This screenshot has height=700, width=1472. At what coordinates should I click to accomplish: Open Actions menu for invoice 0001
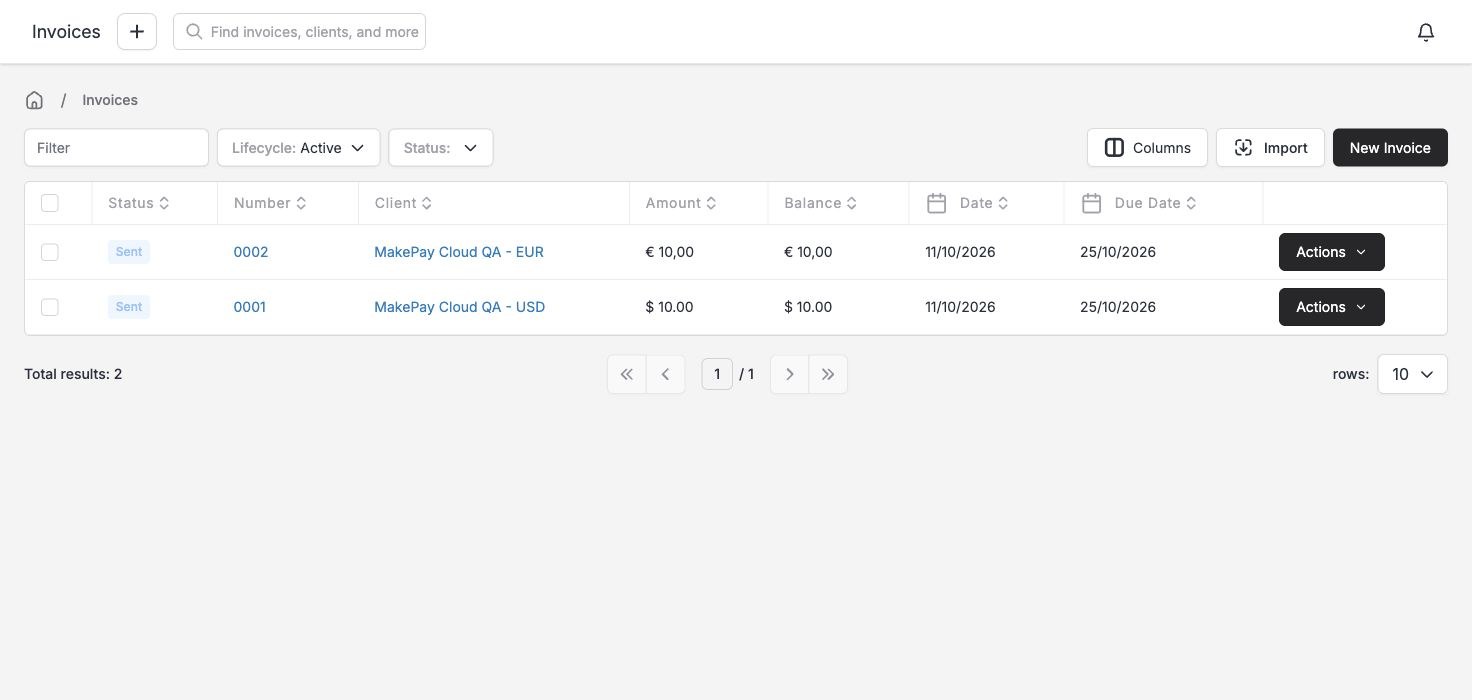[x=1331, y=307]
